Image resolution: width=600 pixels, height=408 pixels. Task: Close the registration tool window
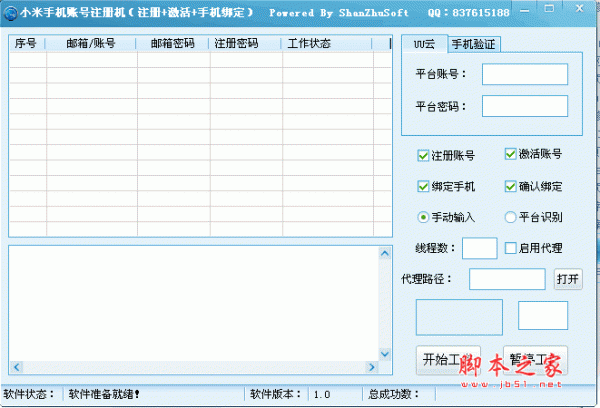click(x=579, y=8)
